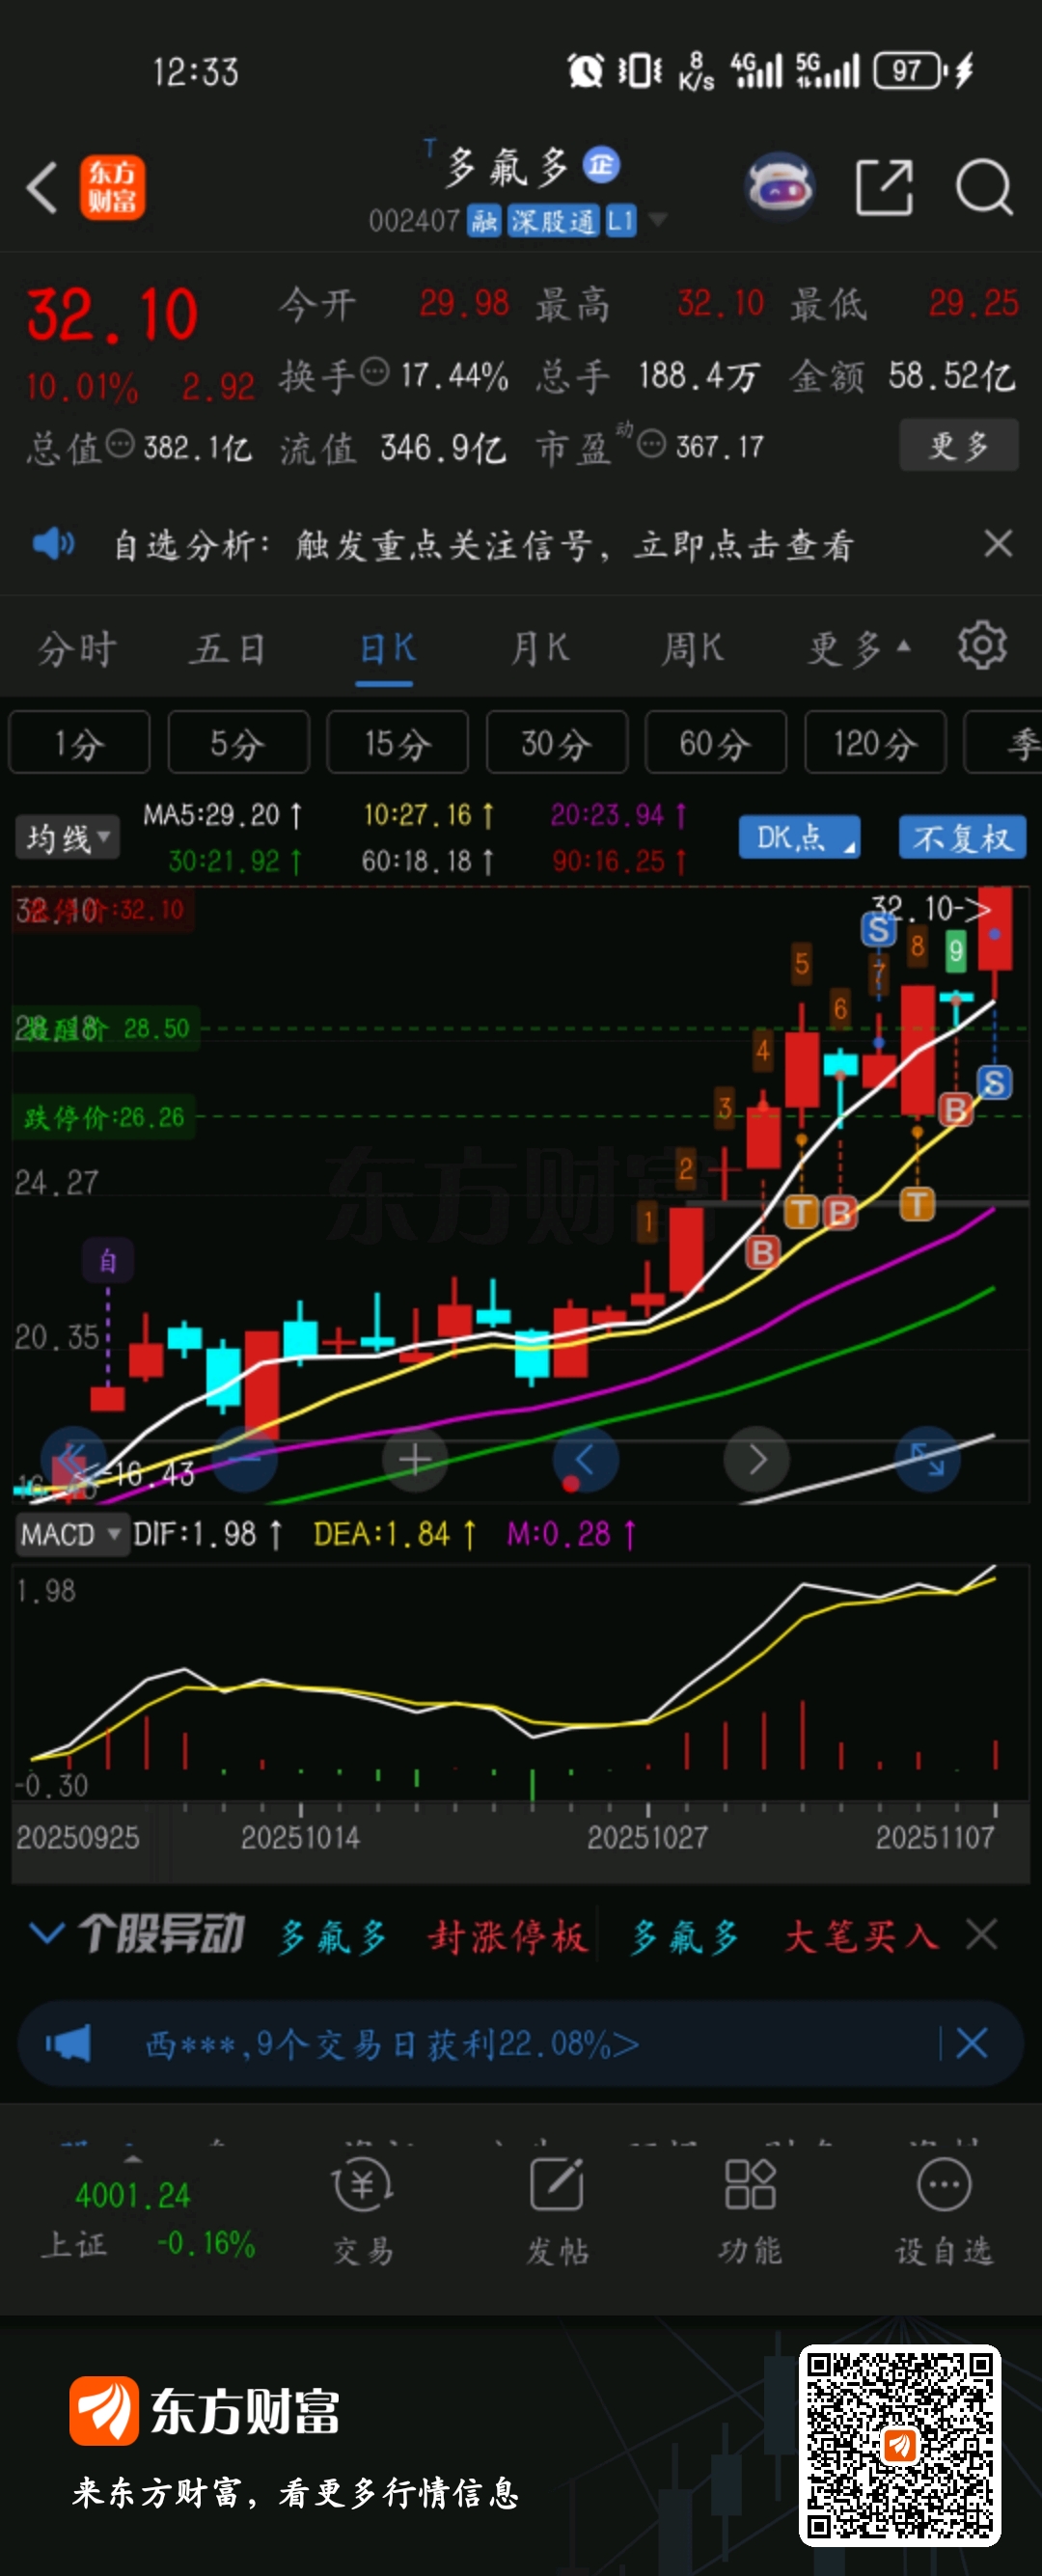Select the 月K tab
Screen dimensions: 1042x2576
pyautogui.click(x=540, y=649)
